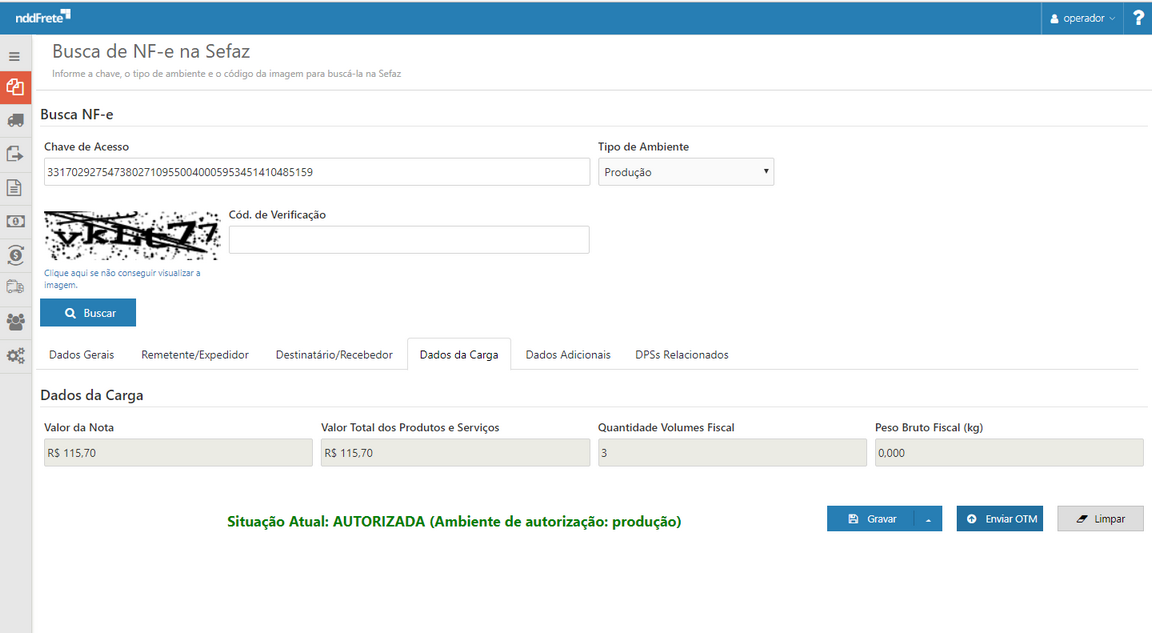
Task: Open the Destinatário/Recebedor tab
Action: point(334,355)
